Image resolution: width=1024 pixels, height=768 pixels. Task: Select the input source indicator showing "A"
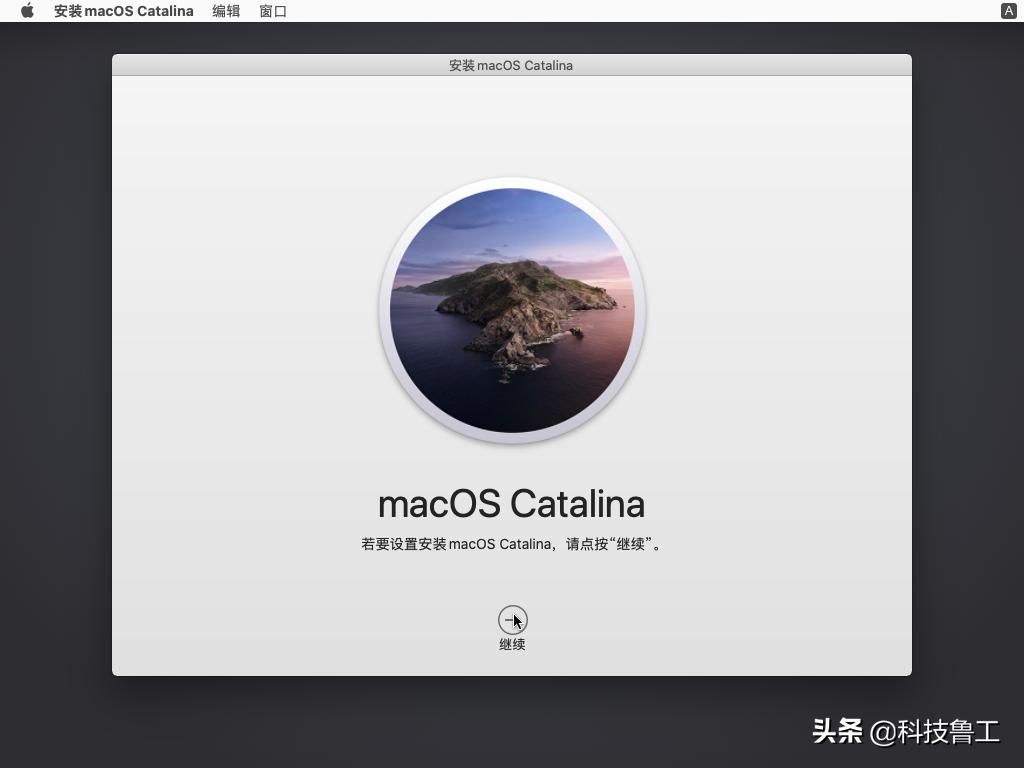(1009, 11)
